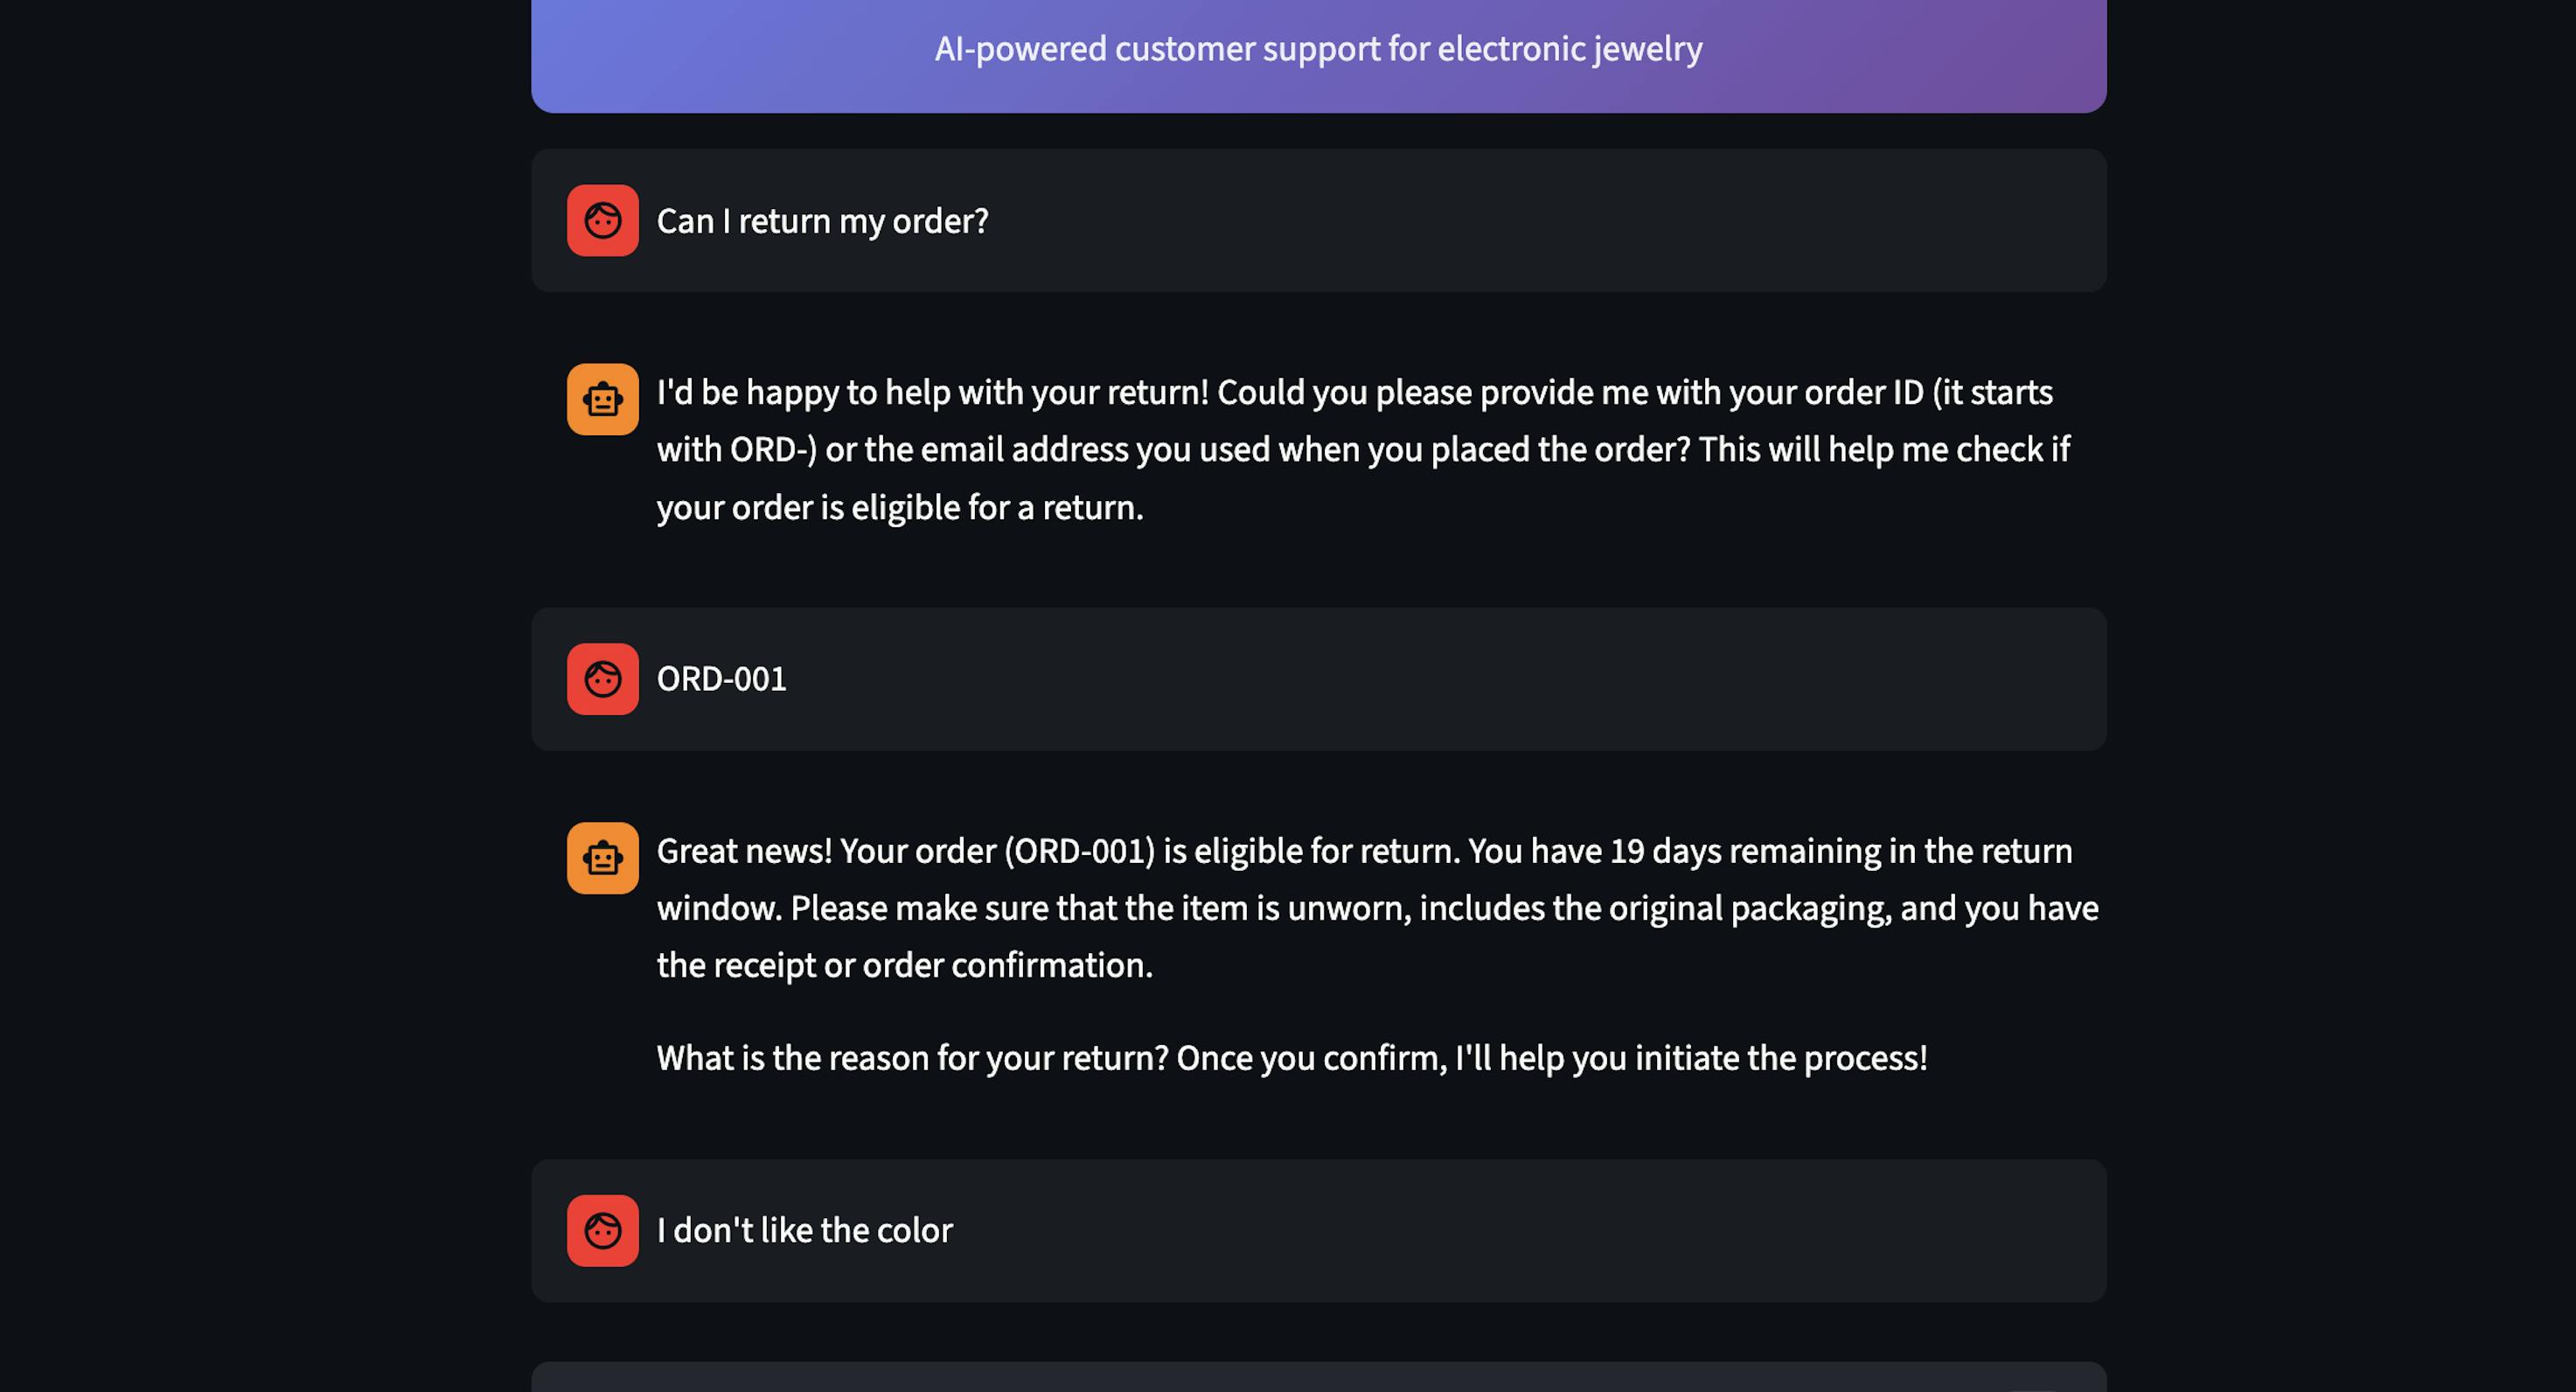Screen dimensions: 2576x1392
Task: Click the user avatar beside "I don't like the color"
Action: coord(602,1231)
